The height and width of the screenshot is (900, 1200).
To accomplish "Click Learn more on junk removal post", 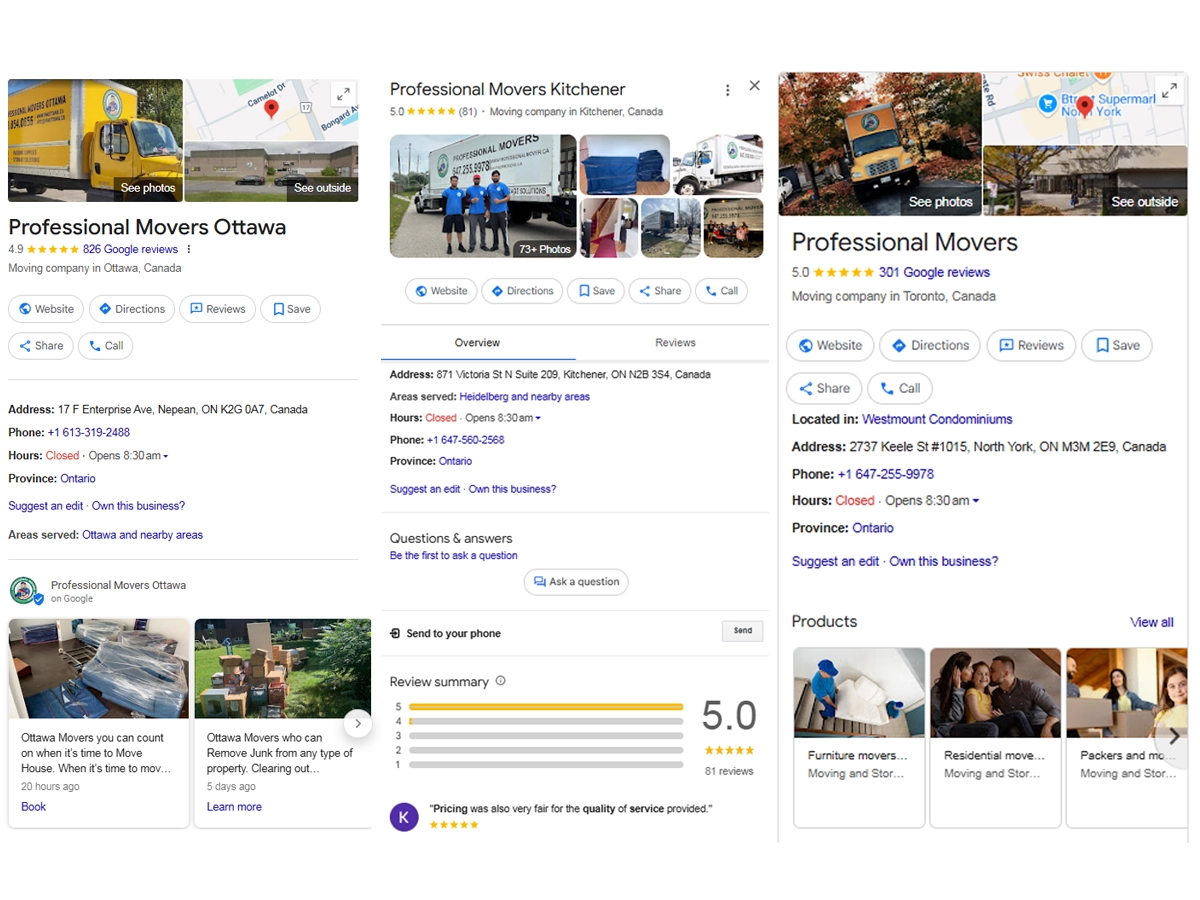I will 234,807.
